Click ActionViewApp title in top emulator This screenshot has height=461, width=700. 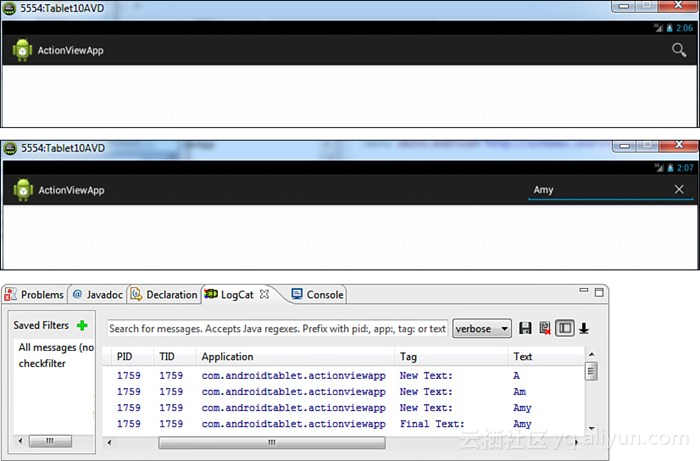pyautogui.click(x=71, y=50)
